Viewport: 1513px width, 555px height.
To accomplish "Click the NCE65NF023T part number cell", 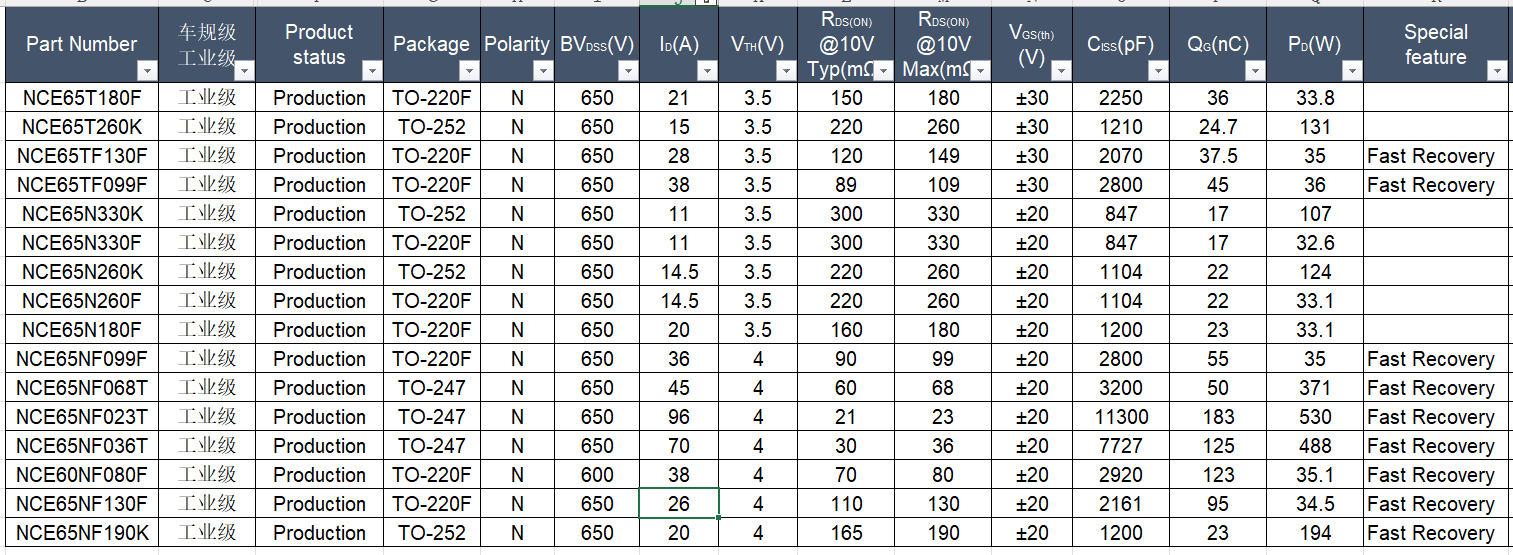I will pos(82,417).
